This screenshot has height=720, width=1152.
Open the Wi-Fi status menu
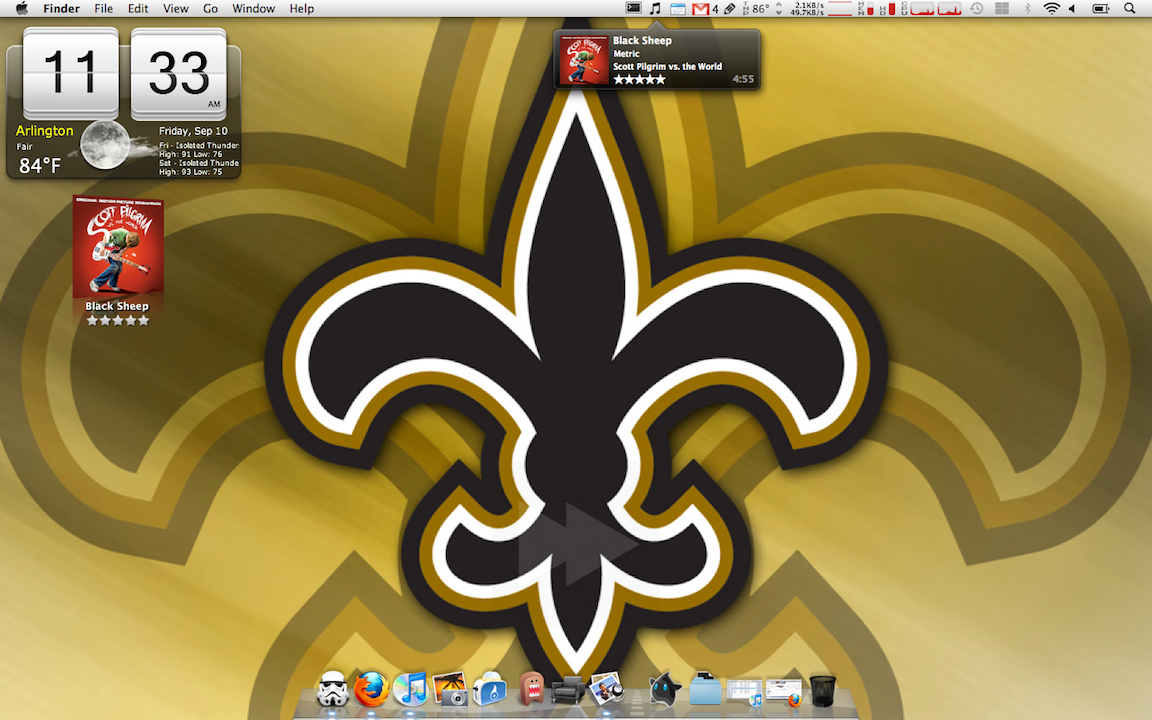[x=1051, y=9]
